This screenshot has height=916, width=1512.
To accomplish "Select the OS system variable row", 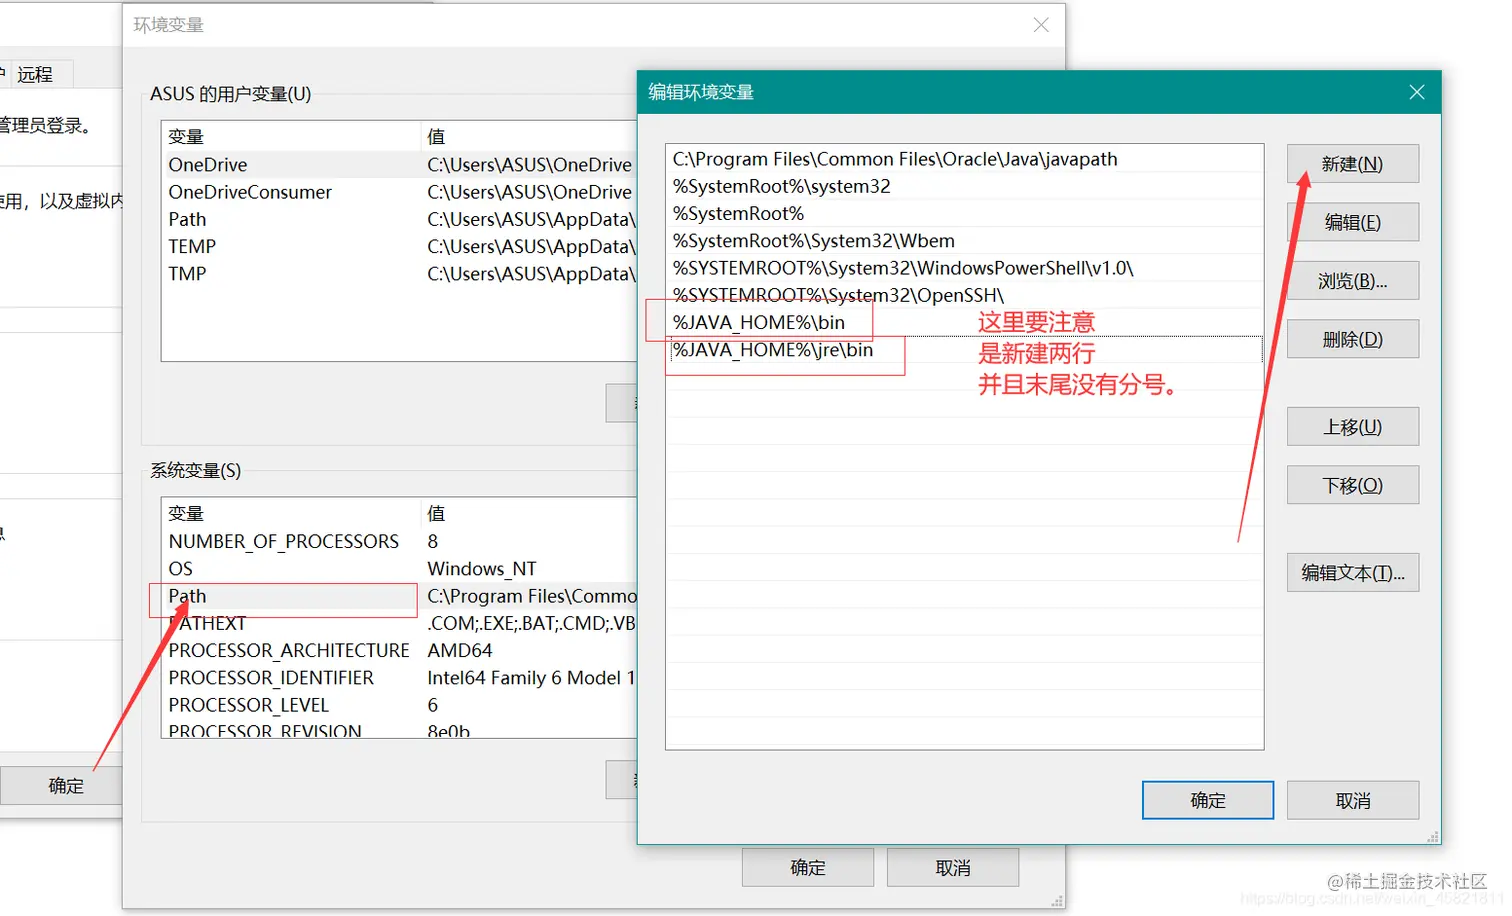I will (180, 568).
